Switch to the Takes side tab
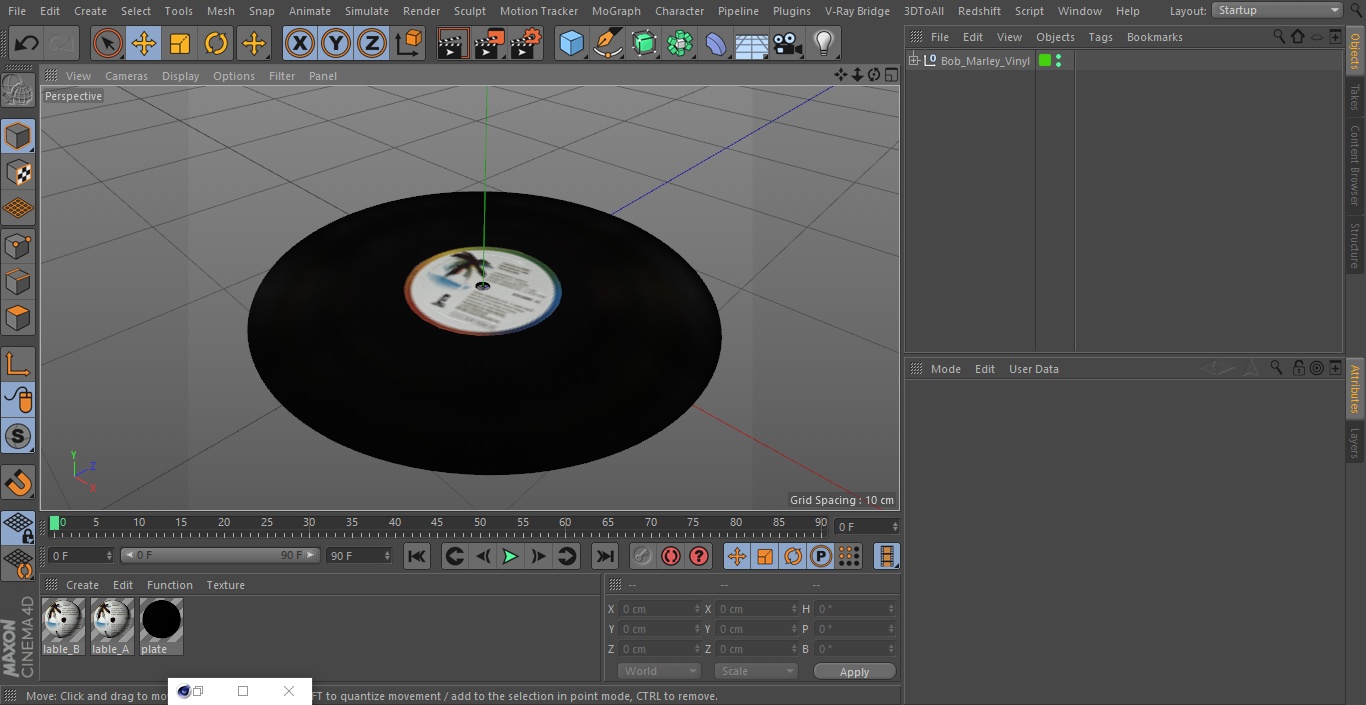This screenshot has width=1366, height=705. click(x=1355, y=97)
